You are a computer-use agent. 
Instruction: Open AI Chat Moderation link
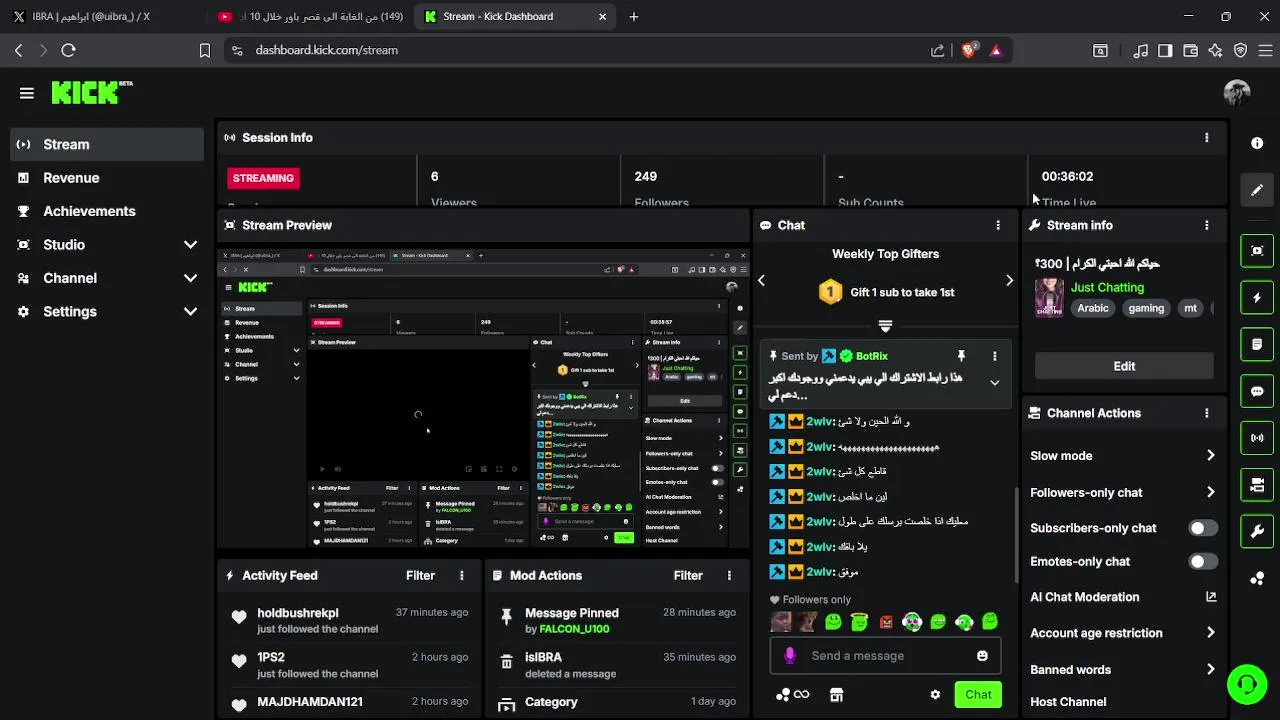[x=1123, y=597]
